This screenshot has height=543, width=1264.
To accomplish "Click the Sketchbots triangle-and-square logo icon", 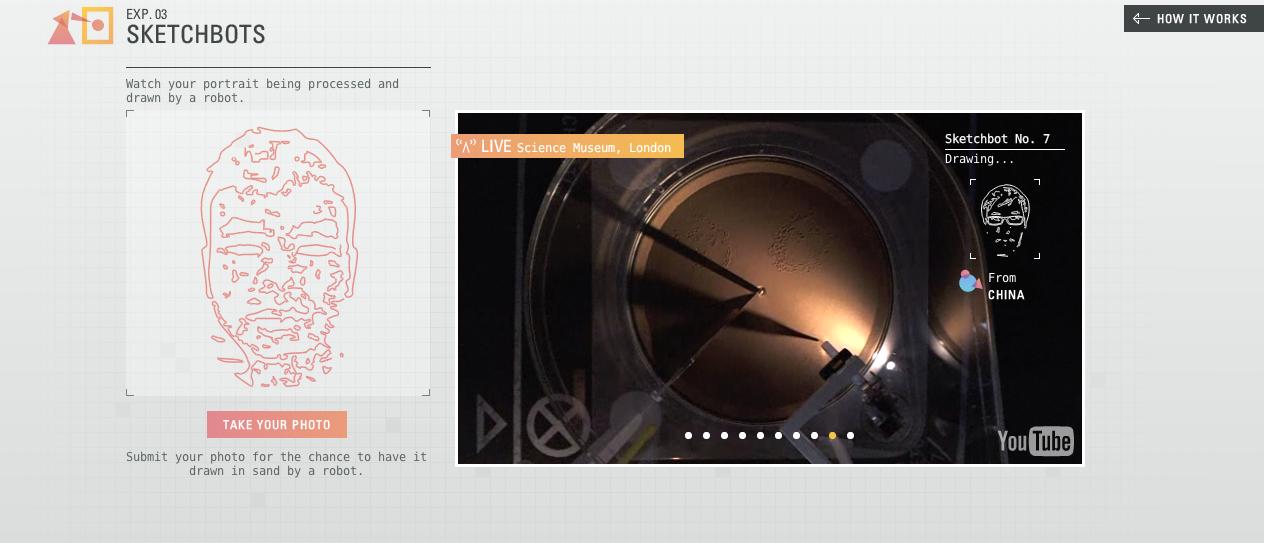I will coord(80,26).
